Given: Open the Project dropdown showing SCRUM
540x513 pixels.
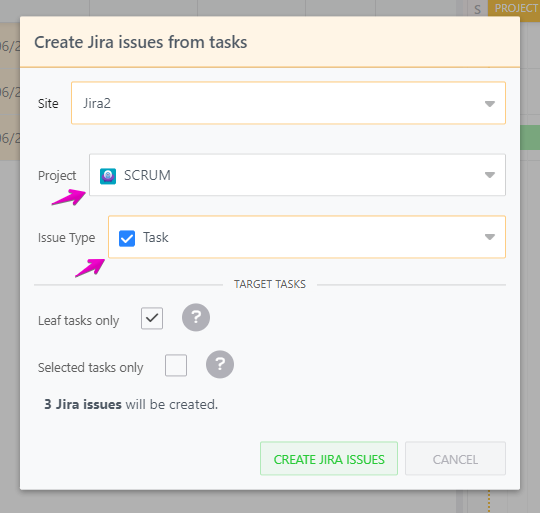Looking at the screenshot, I should point(297,175).
